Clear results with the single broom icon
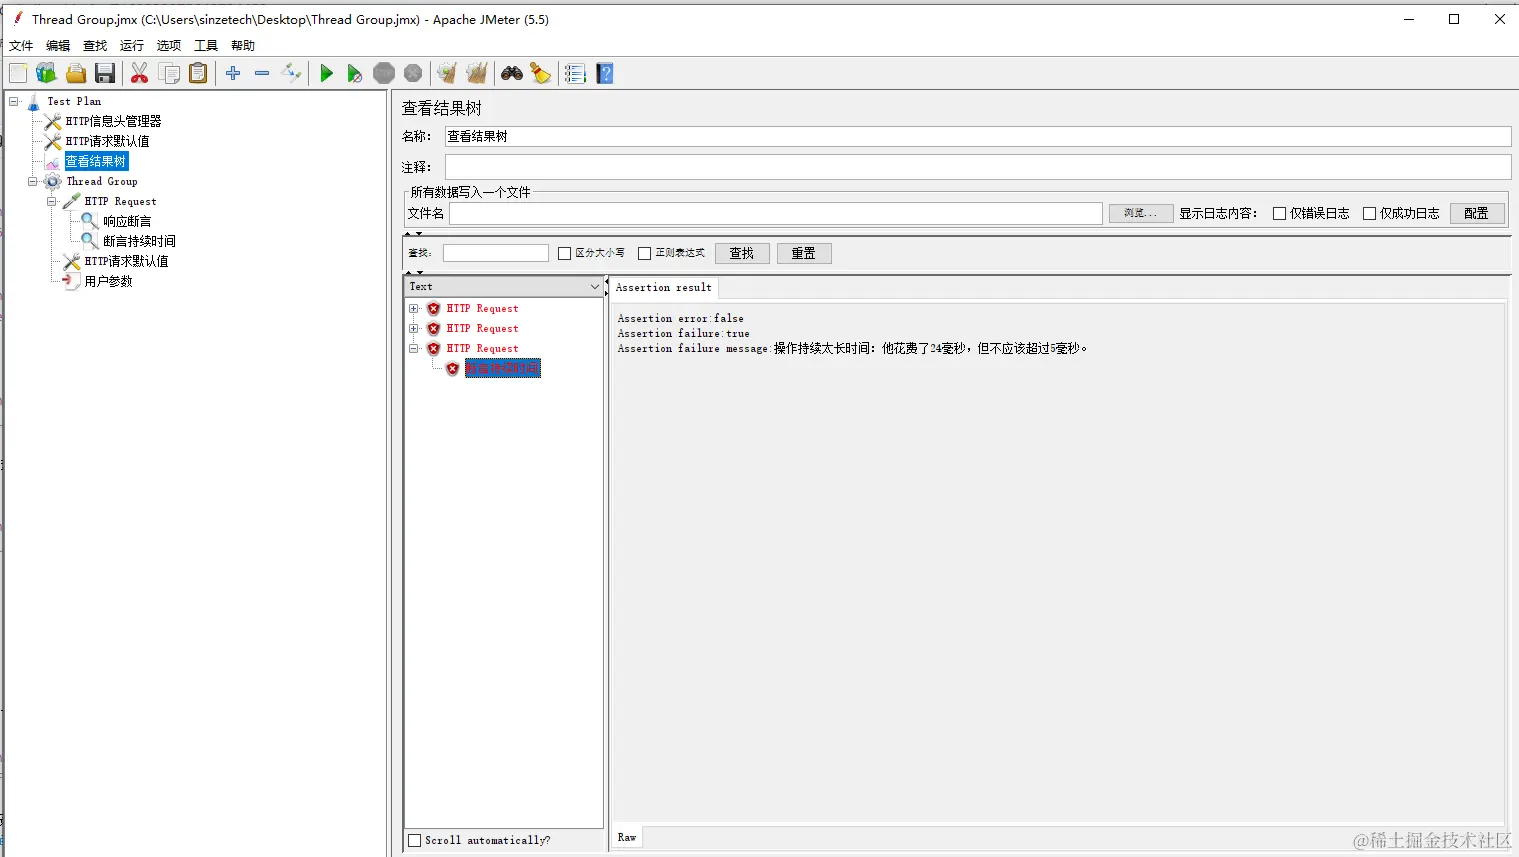This screenshot has height=857, width=1519. pyautogui.click(x=447, y=73)
